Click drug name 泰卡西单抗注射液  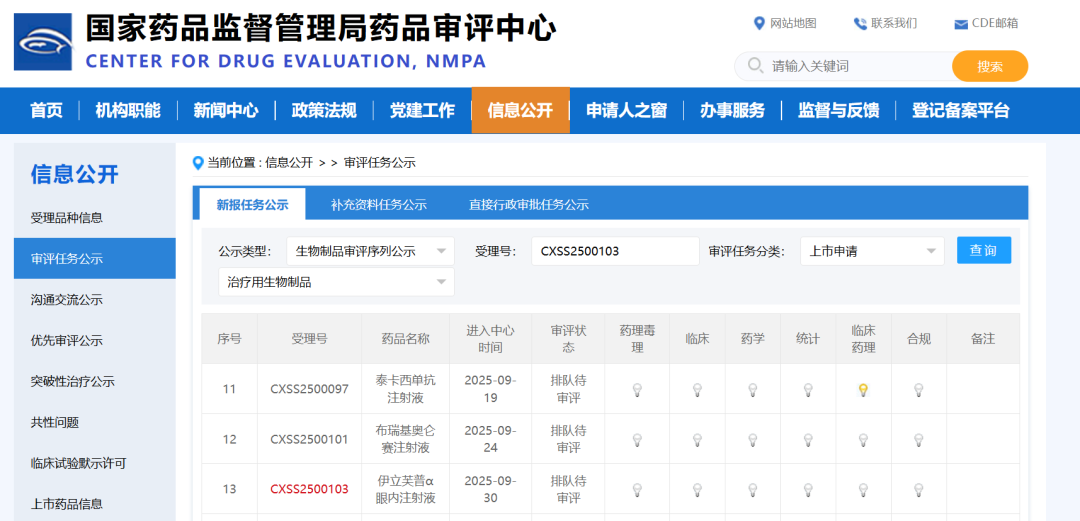point(406,389)
